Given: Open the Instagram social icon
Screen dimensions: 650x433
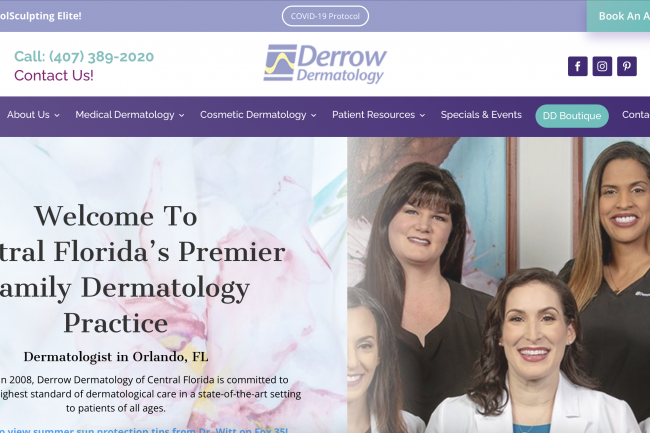Looking at the screenshot, I should [x=602, y=66].
